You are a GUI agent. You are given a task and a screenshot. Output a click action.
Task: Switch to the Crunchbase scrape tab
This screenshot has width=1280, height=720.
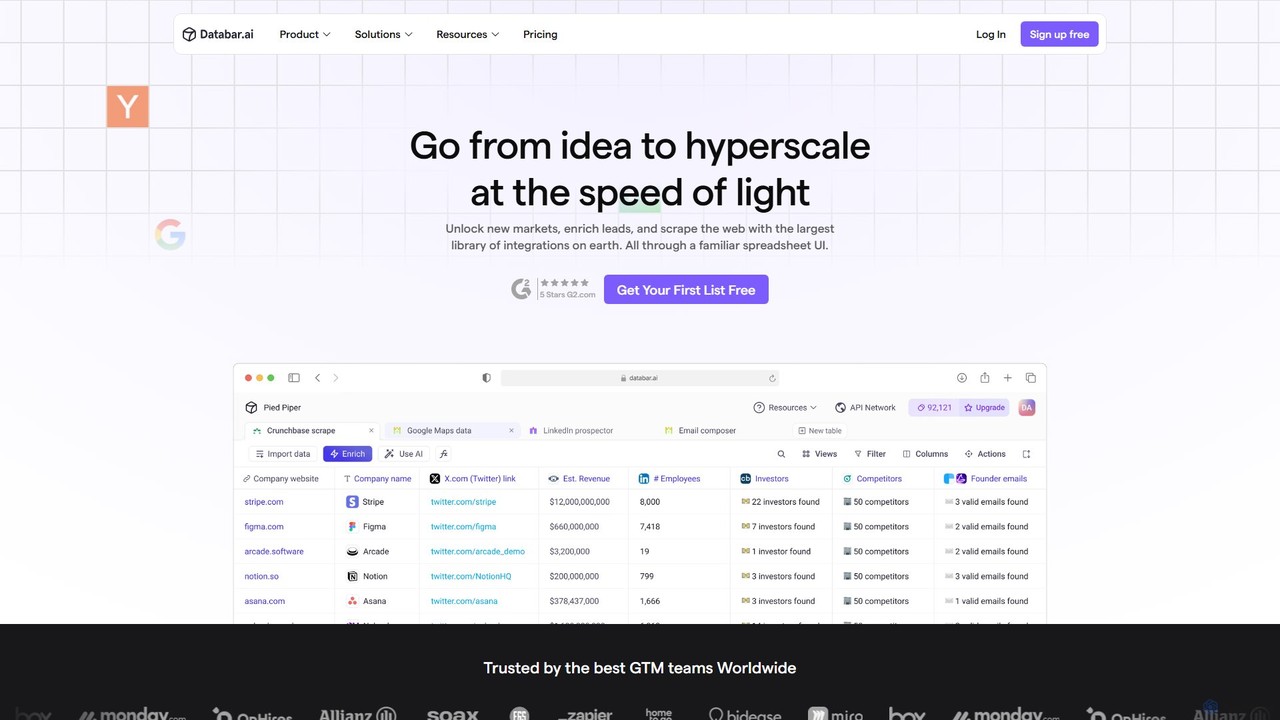[x=301, y=431]
